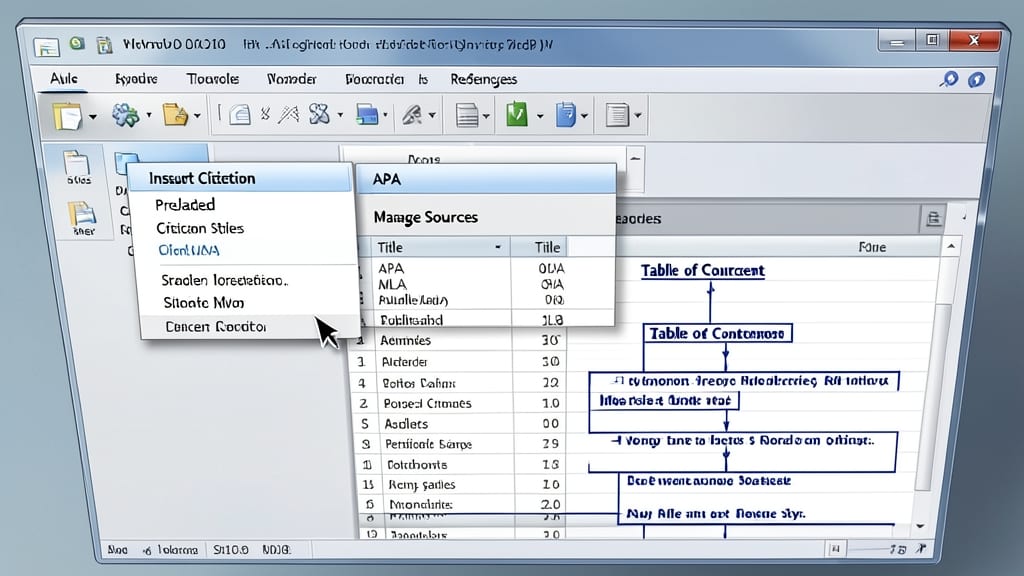This screenshot has height=576, width=1024.
Task: Open the dropdown arrow beside the paste clipboard icon
Action: coord(93,117)
